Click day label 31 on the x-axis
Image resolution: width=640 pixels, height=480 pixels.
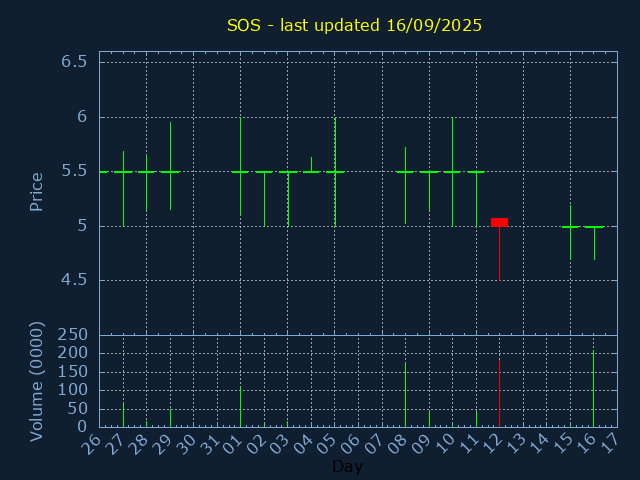coord(208,444)
